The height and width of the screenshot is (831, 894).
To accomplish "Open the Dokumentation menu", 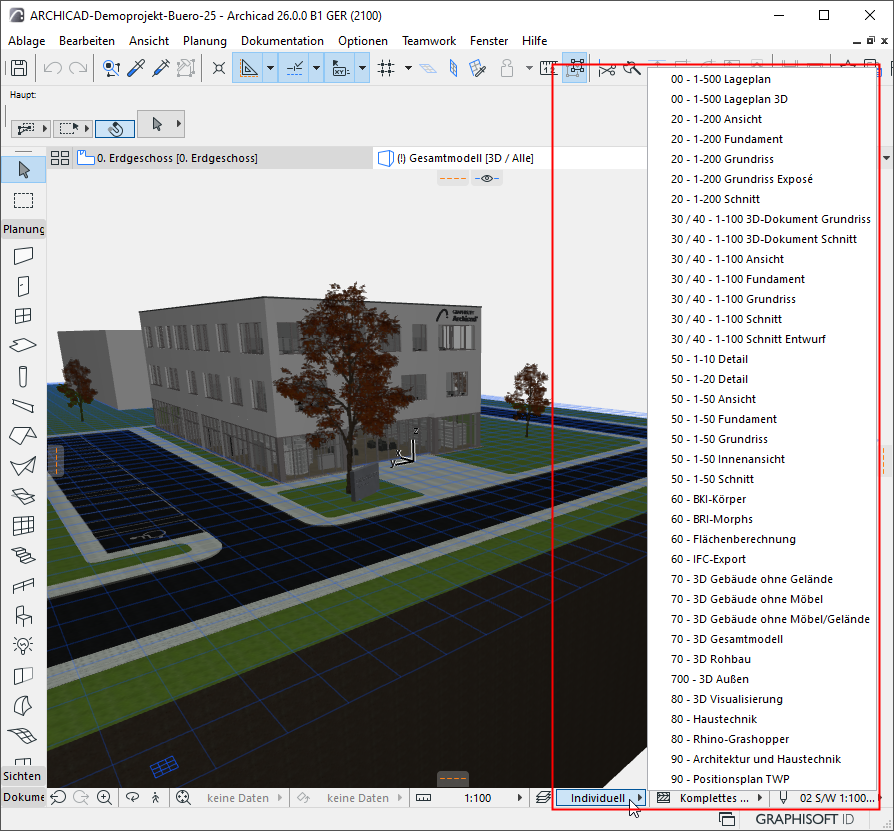I will click(282, 41).
